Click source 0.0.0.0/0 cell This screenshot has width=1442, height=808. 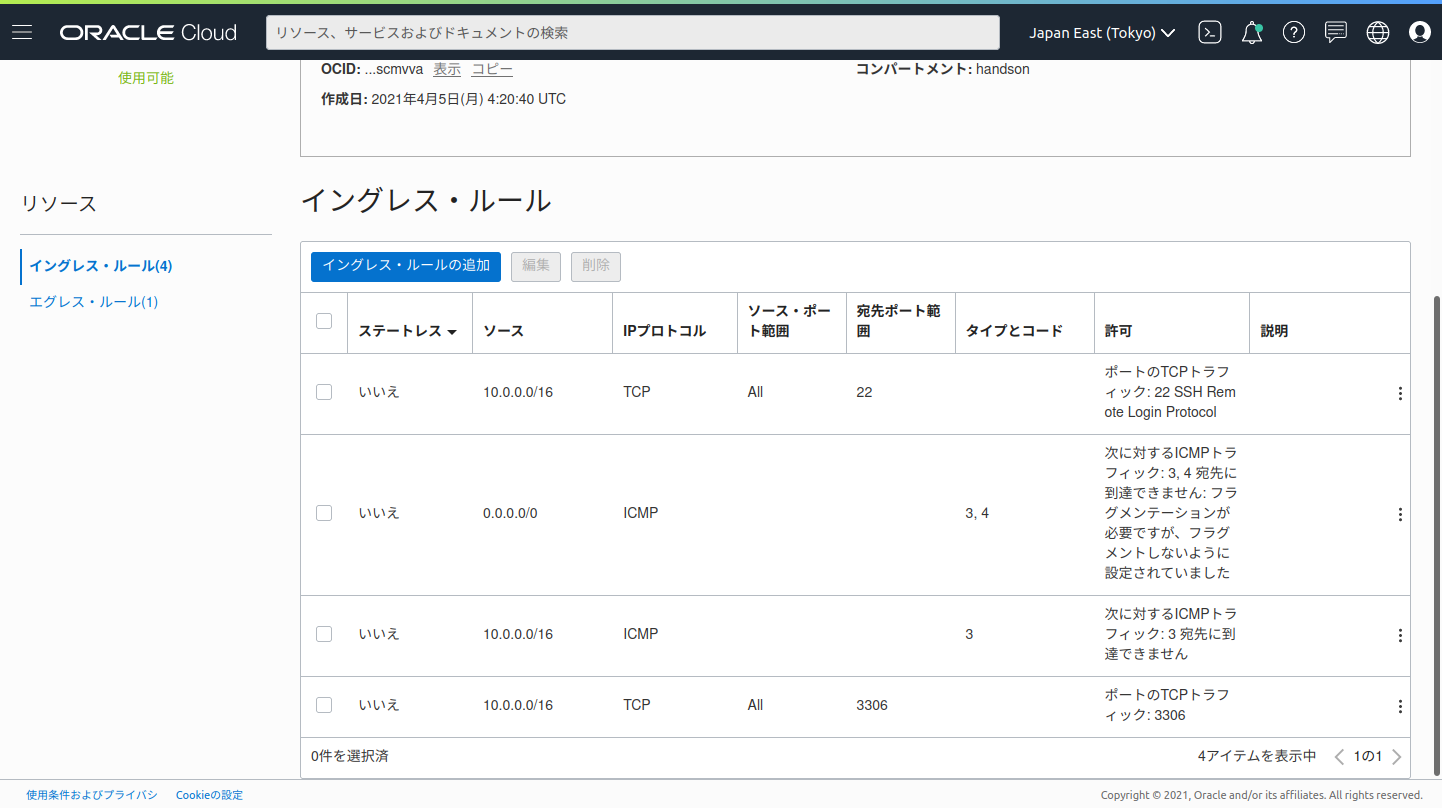point(510,513)
